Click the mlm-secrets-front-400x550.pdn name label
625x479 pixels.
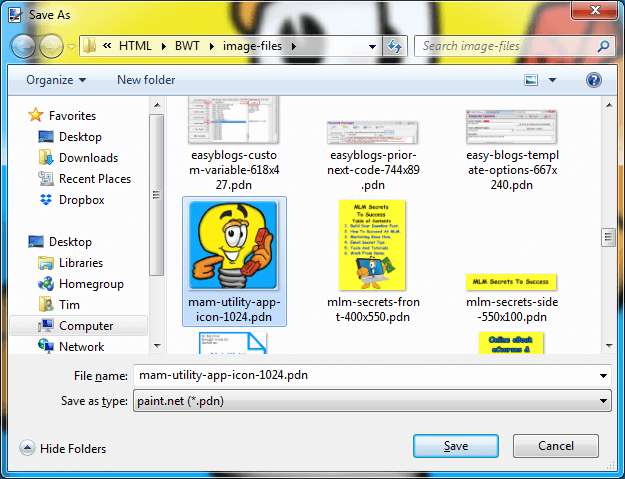373,310
